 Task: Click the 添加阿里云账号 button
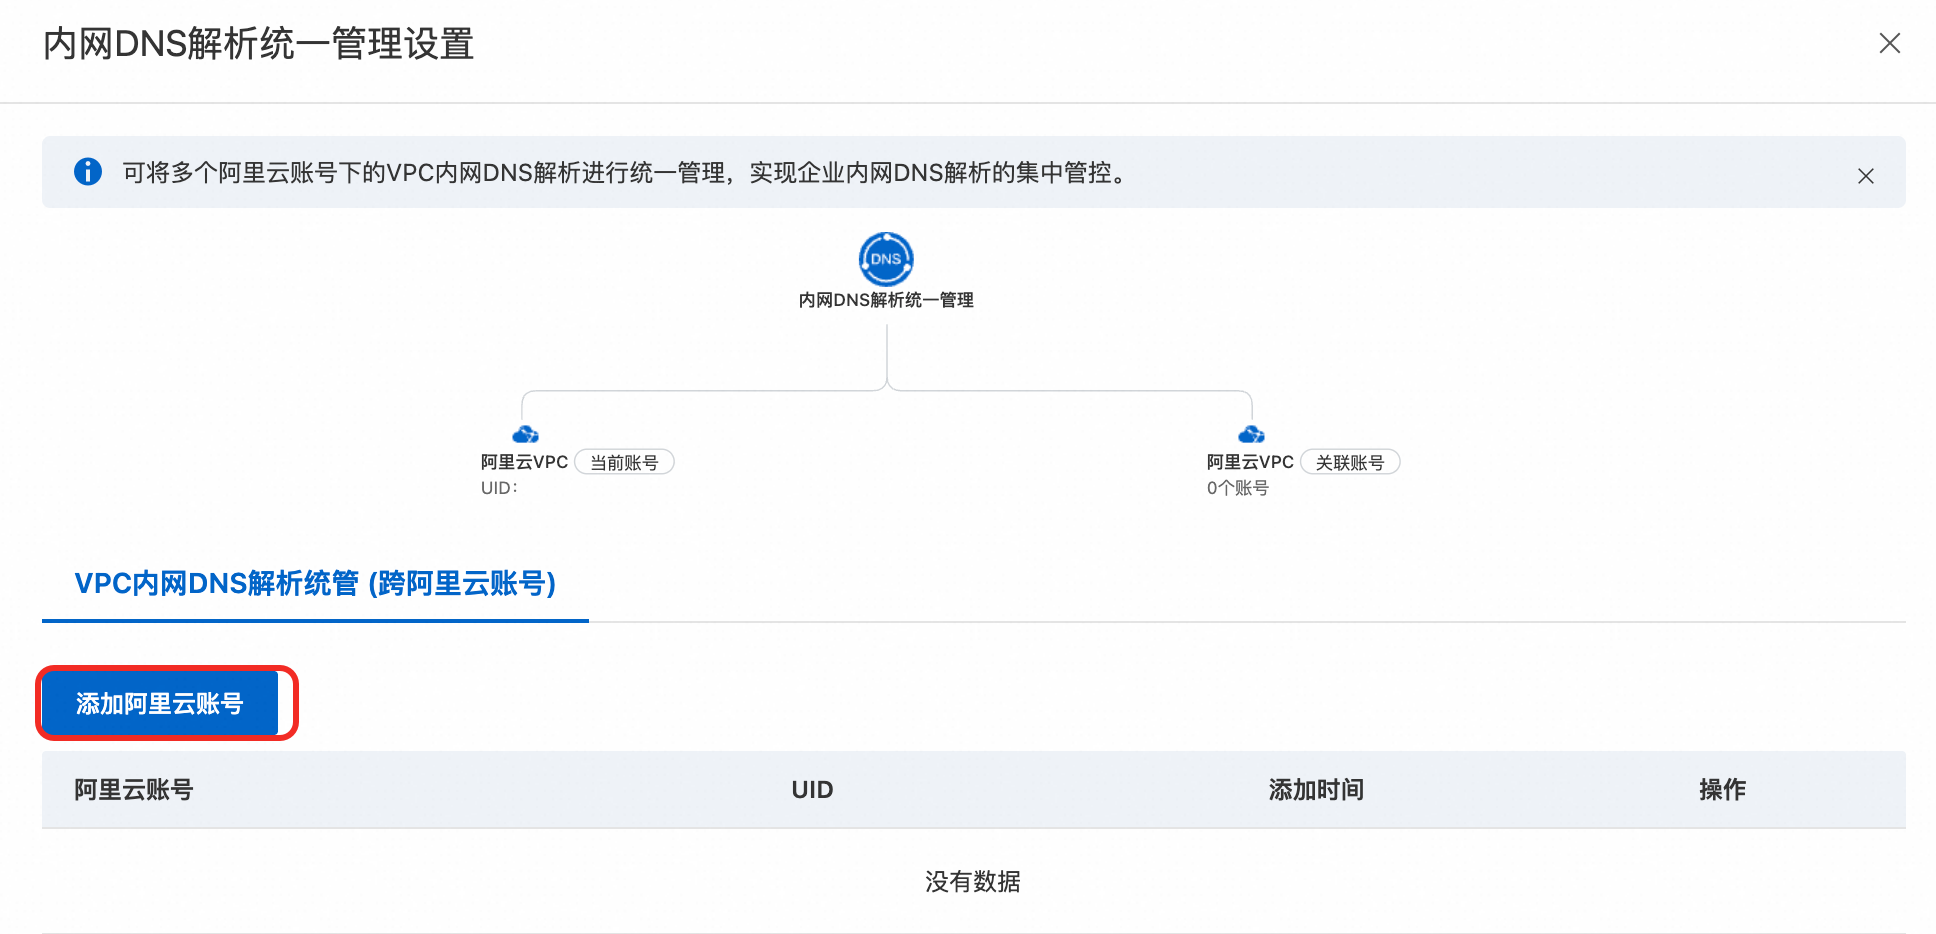160,704
